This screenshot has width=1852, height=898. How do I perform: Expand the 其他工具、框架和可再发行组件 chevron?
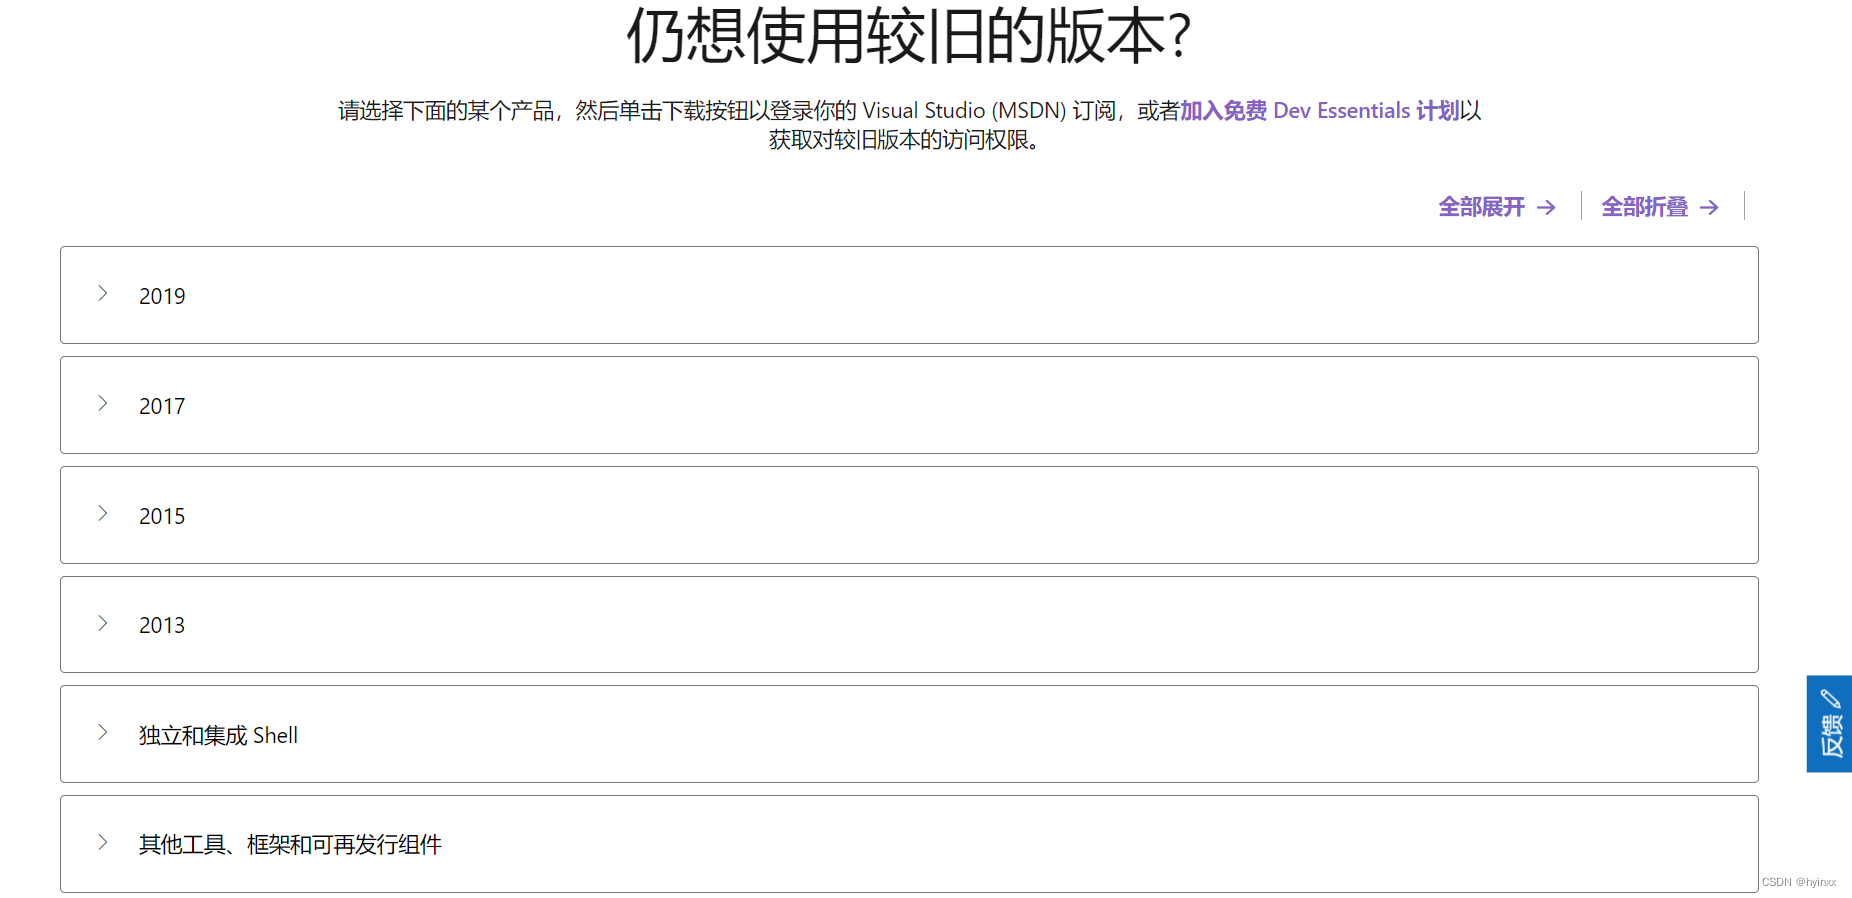(102, 842)
